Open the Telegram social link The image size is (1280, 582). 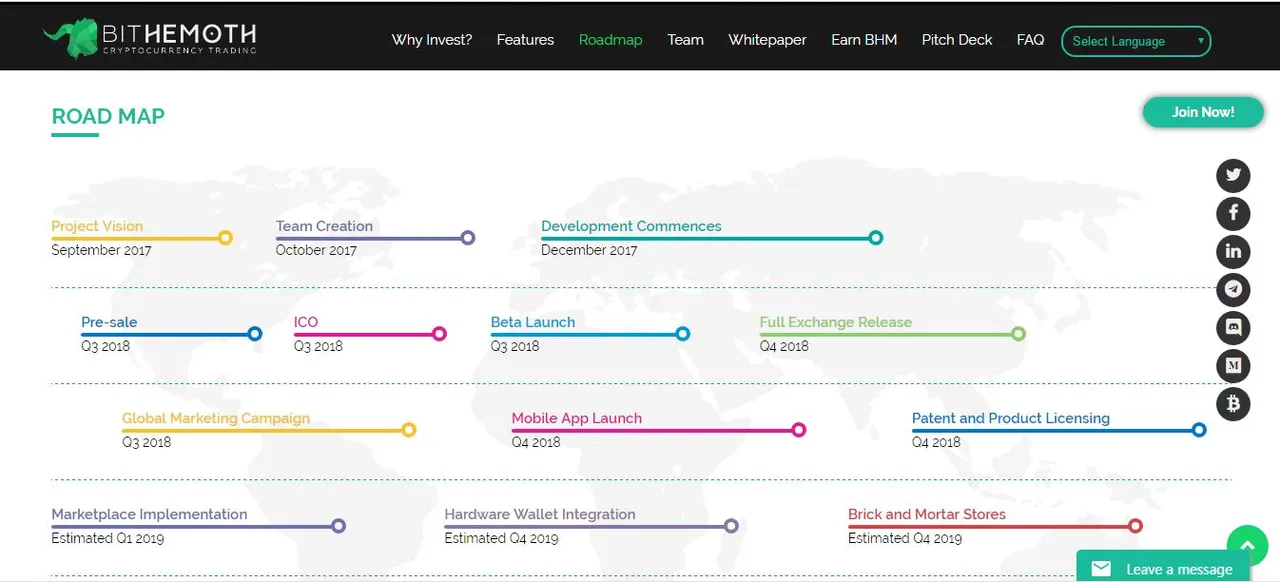tap(1233, 289)
